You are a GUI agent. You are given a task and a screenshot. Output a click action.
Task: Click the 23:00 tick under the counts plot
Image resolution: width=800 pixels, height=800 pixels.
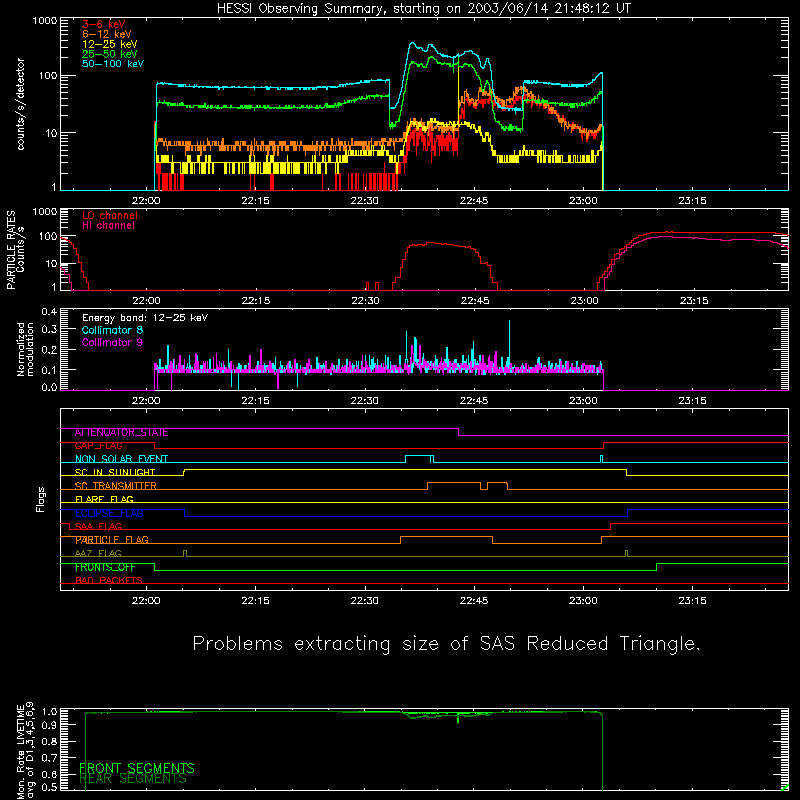tap(583, 201)
